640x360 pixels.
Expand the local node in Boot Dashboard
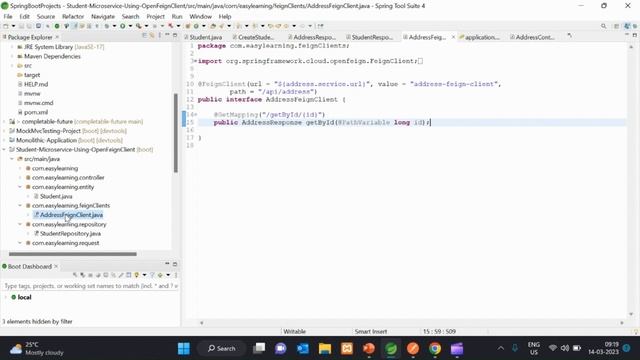point(6,297)
